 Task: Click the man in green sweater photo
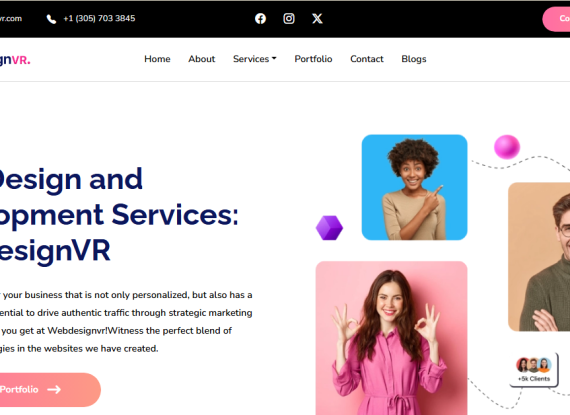539,257
